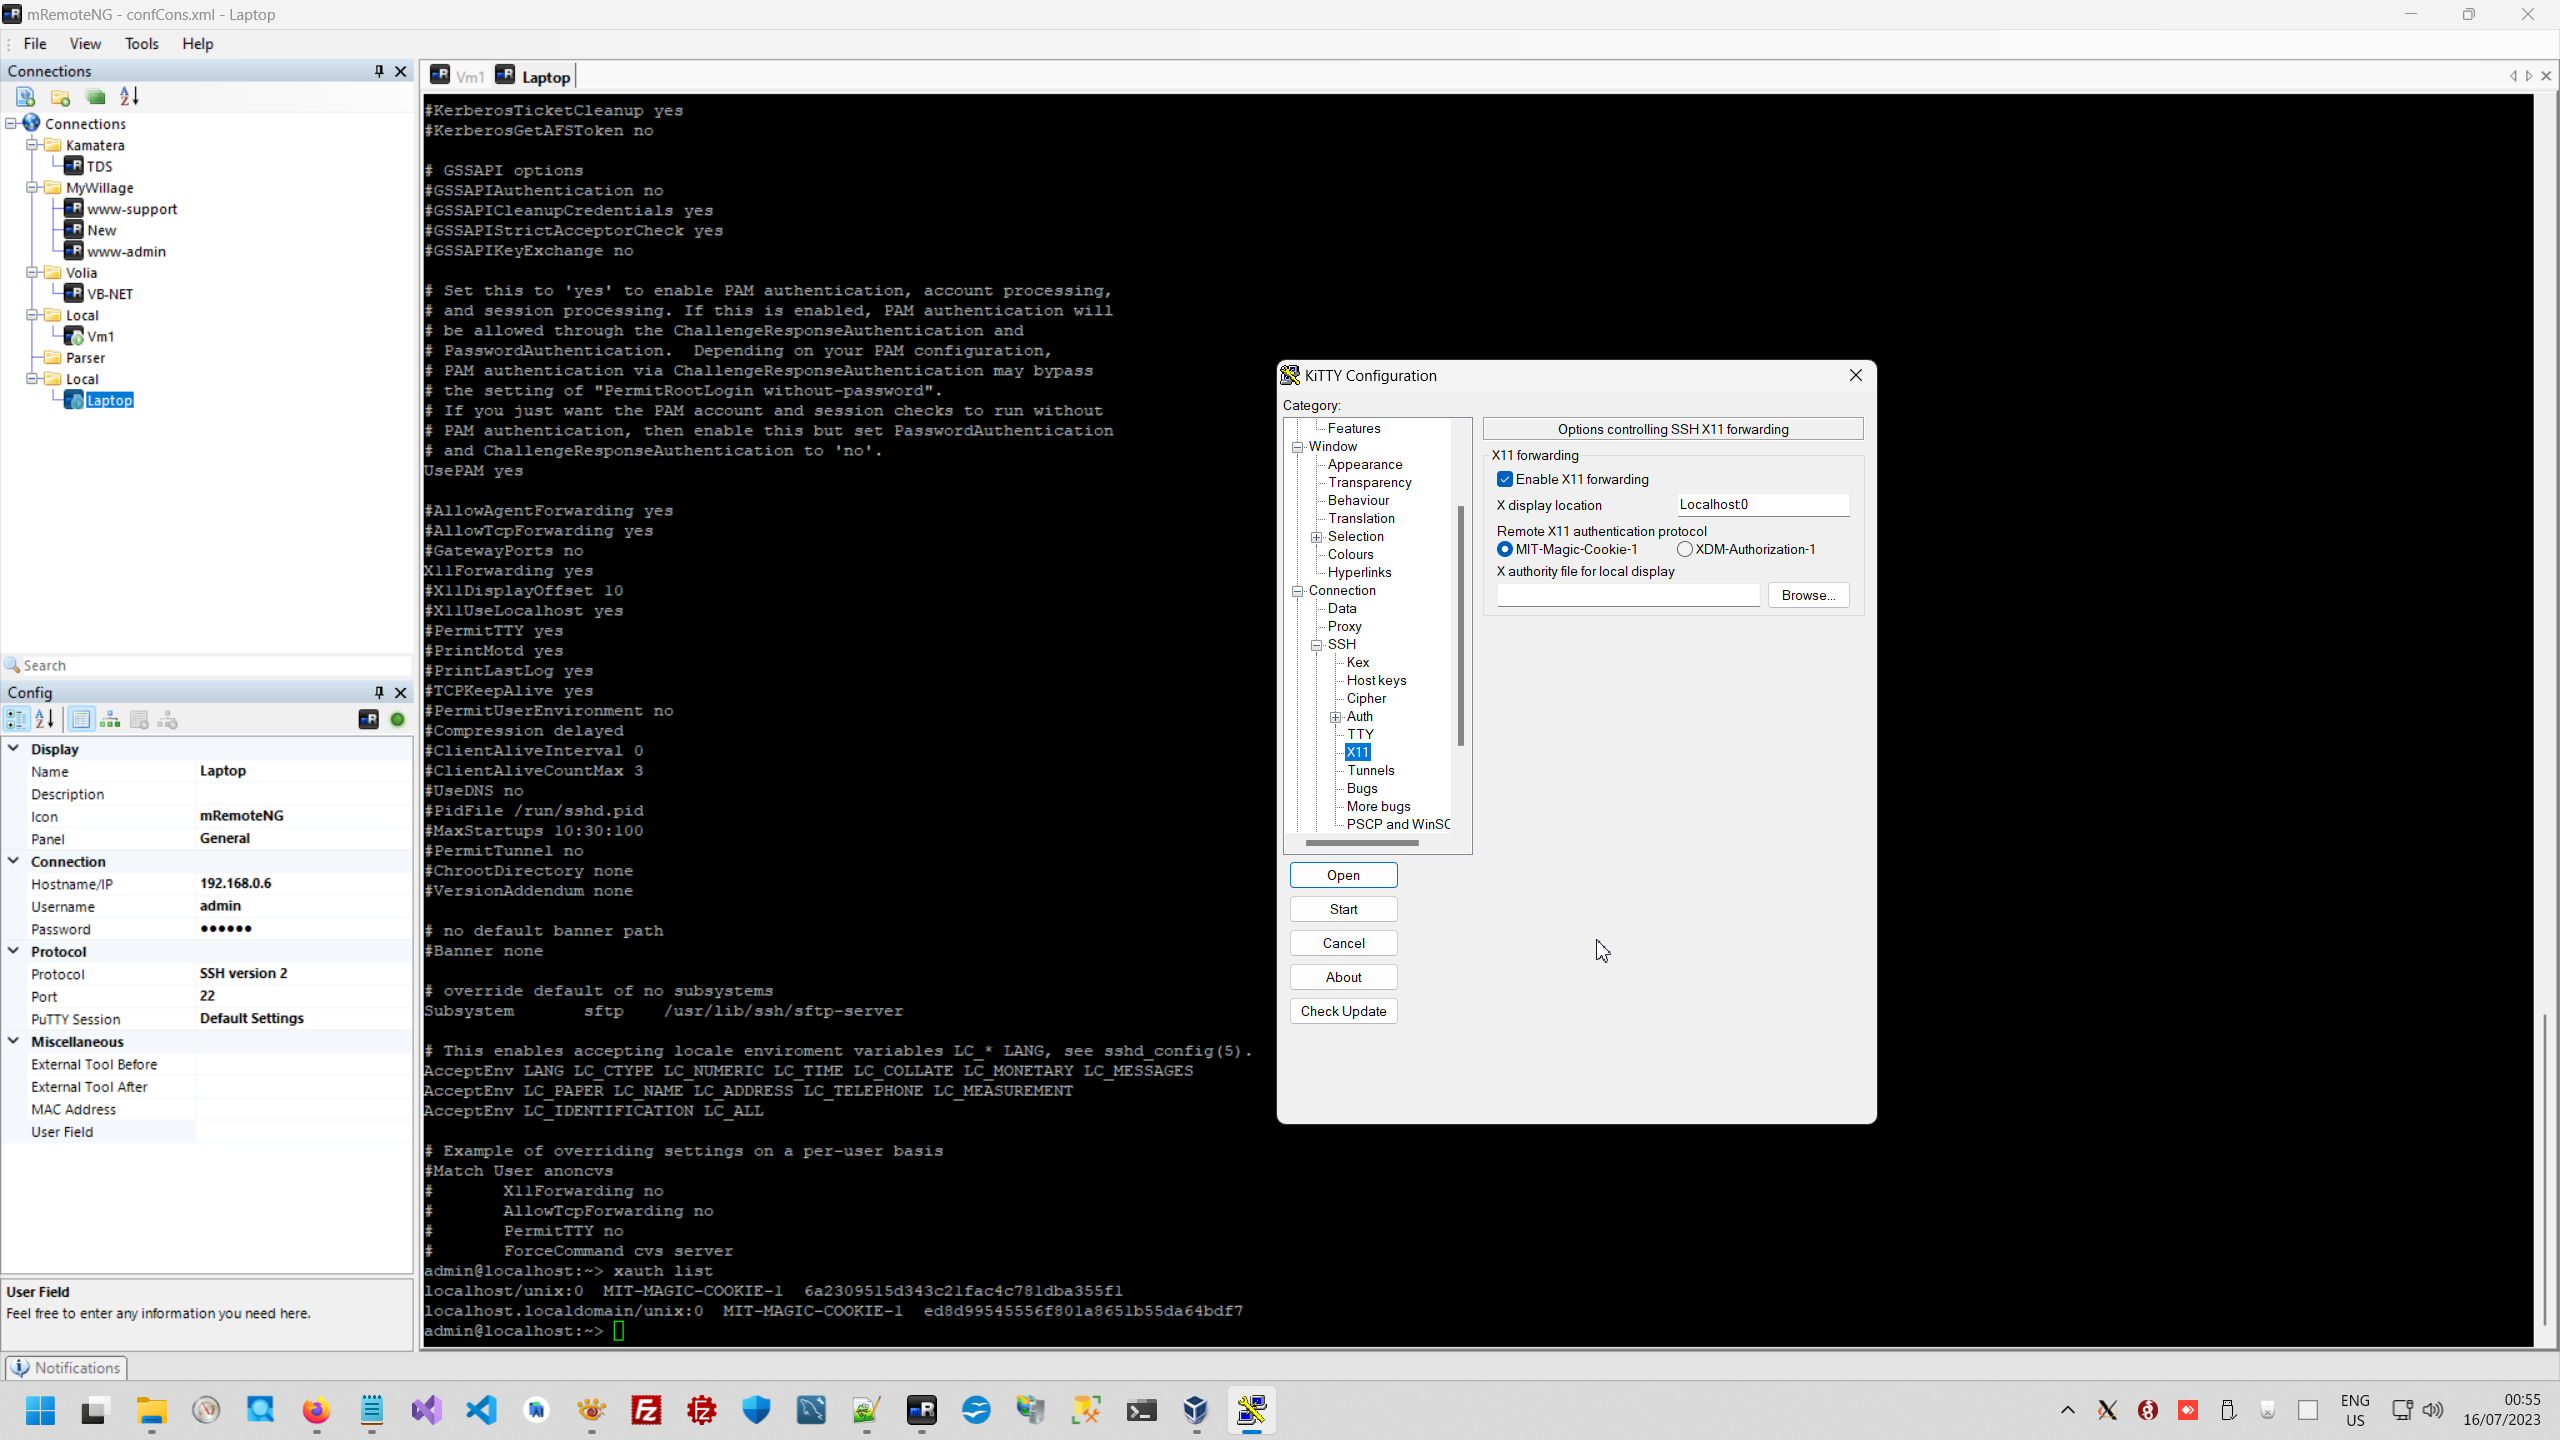Image resolution: width=2560 pixels, height=1440 pixels.
Task: Click the Check Update button
Action: pyautogui.click(x=1343, y=1011)
